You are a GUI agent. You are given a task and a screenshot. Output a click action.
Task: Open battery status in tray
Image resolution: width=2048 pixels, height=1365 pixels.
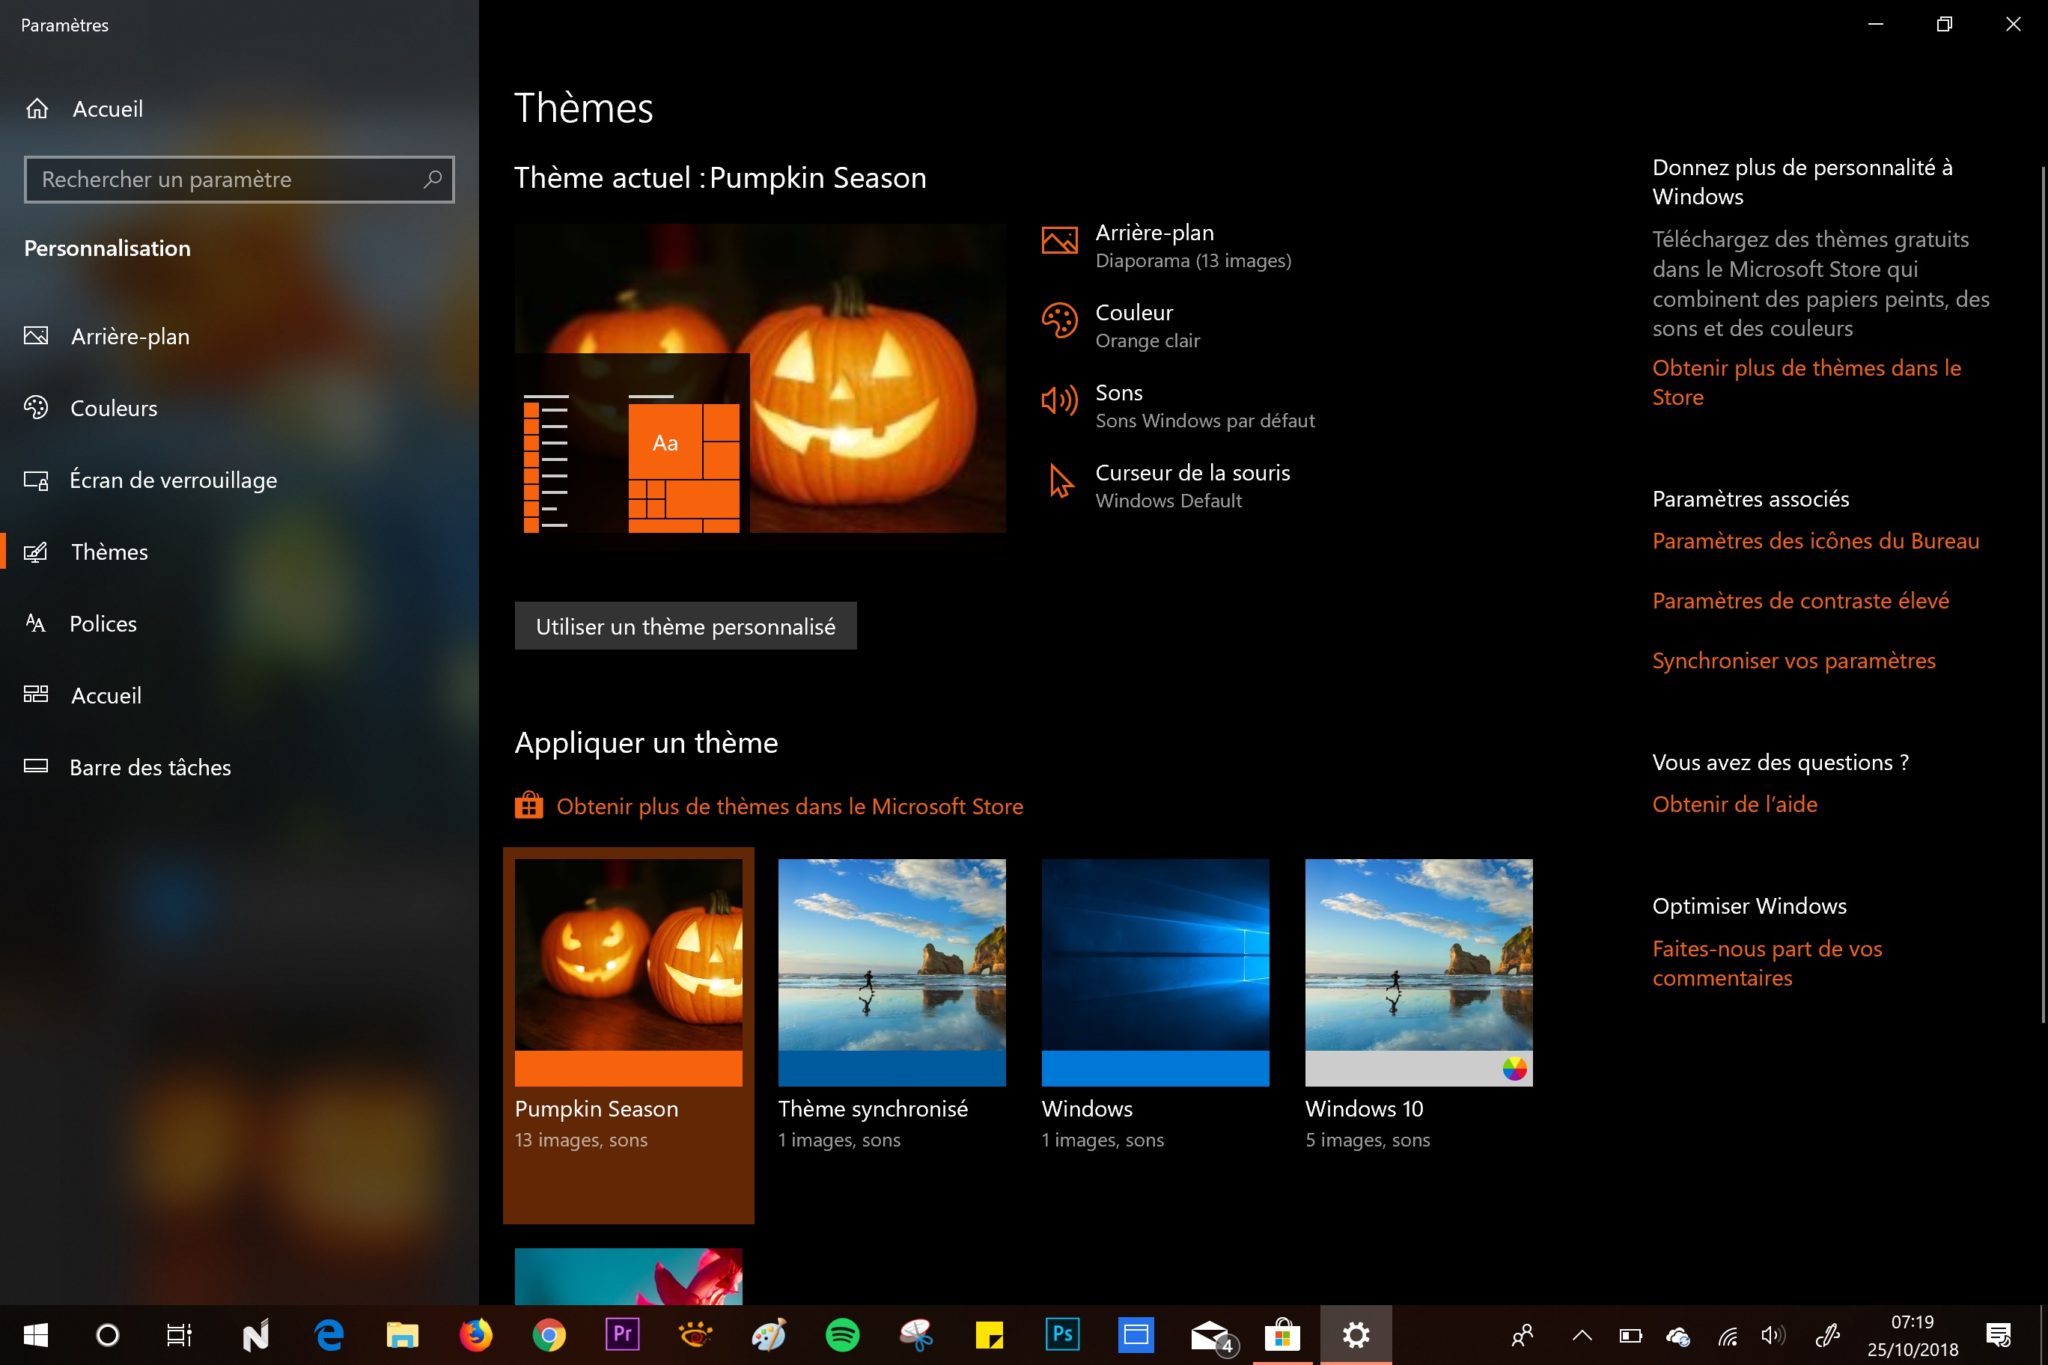coord(1630,1335)
